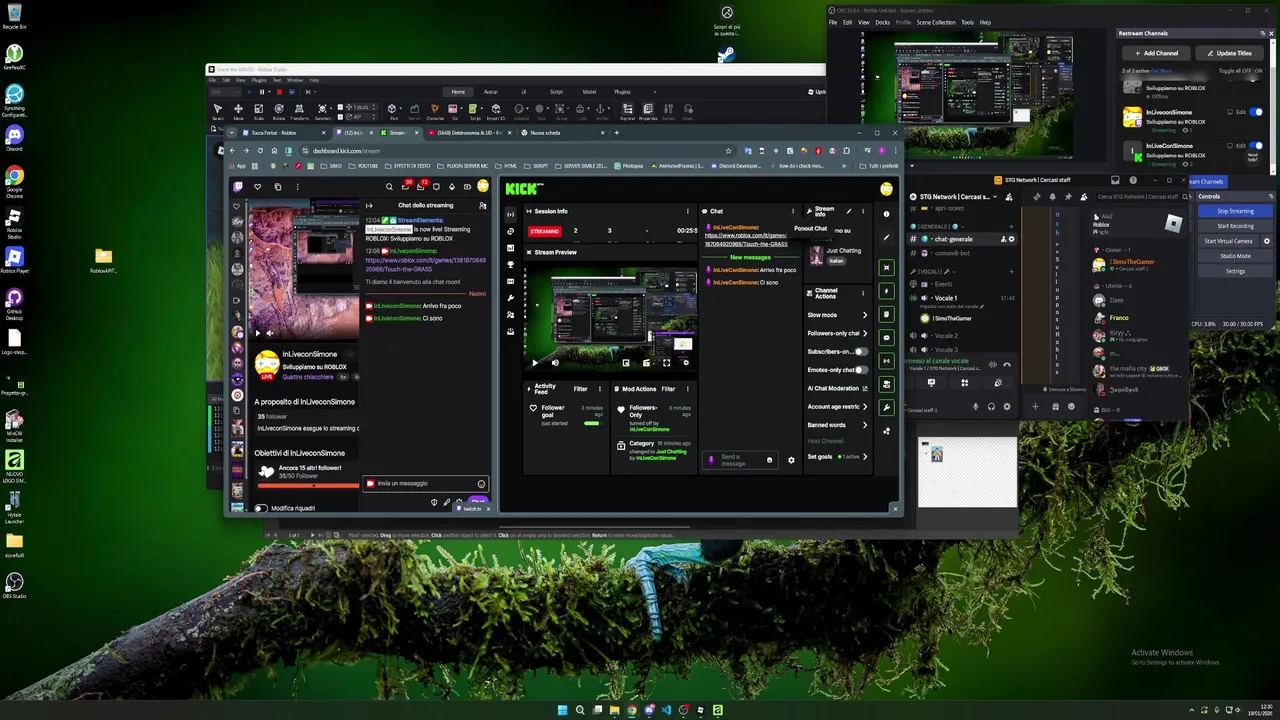Open the Kick profile avatar
1280x720 pixels.
point(886,189)
